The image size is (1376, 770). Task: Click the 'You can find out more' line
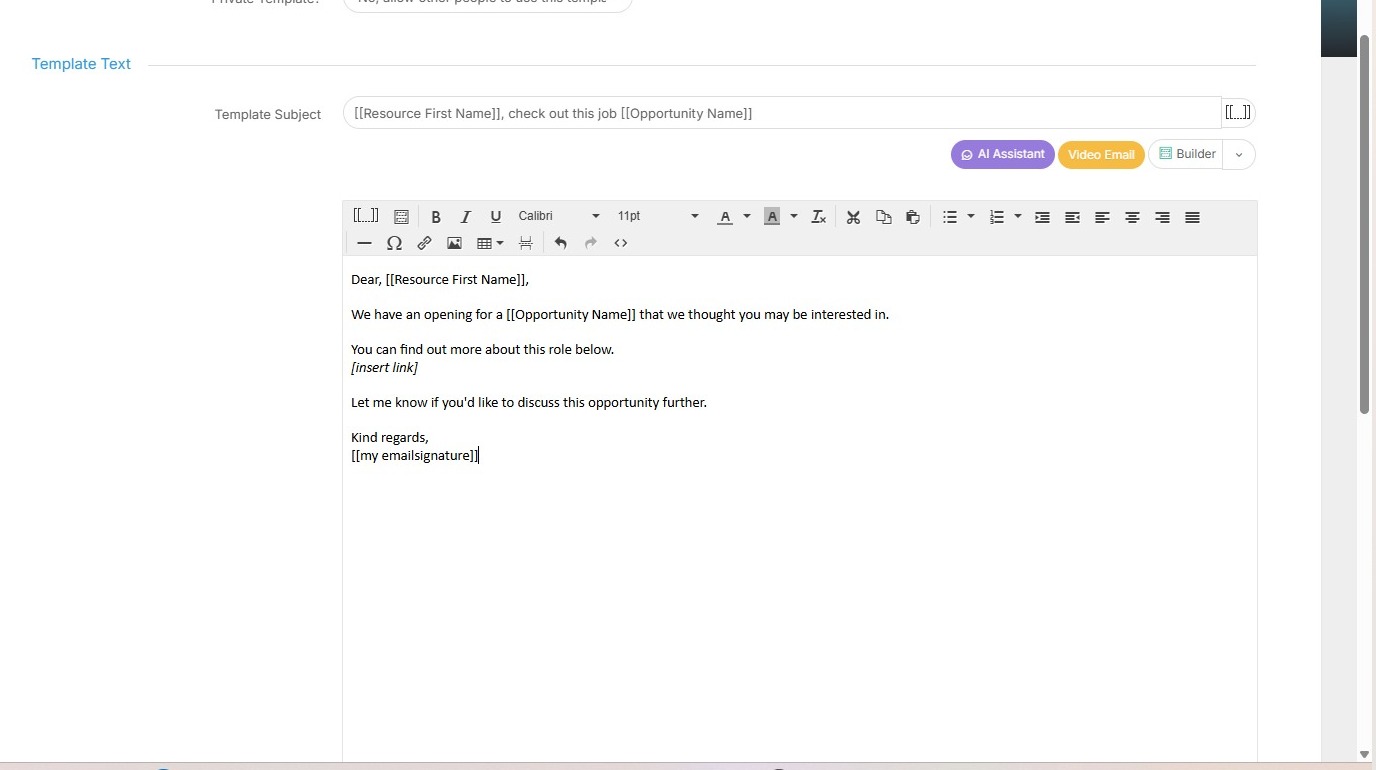(x=482, y=350)
